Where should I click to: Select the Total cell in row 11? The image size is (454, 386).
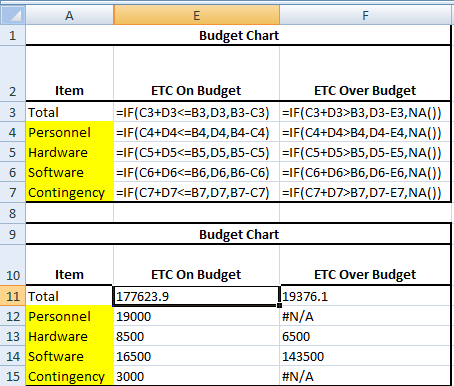point(69,296)
